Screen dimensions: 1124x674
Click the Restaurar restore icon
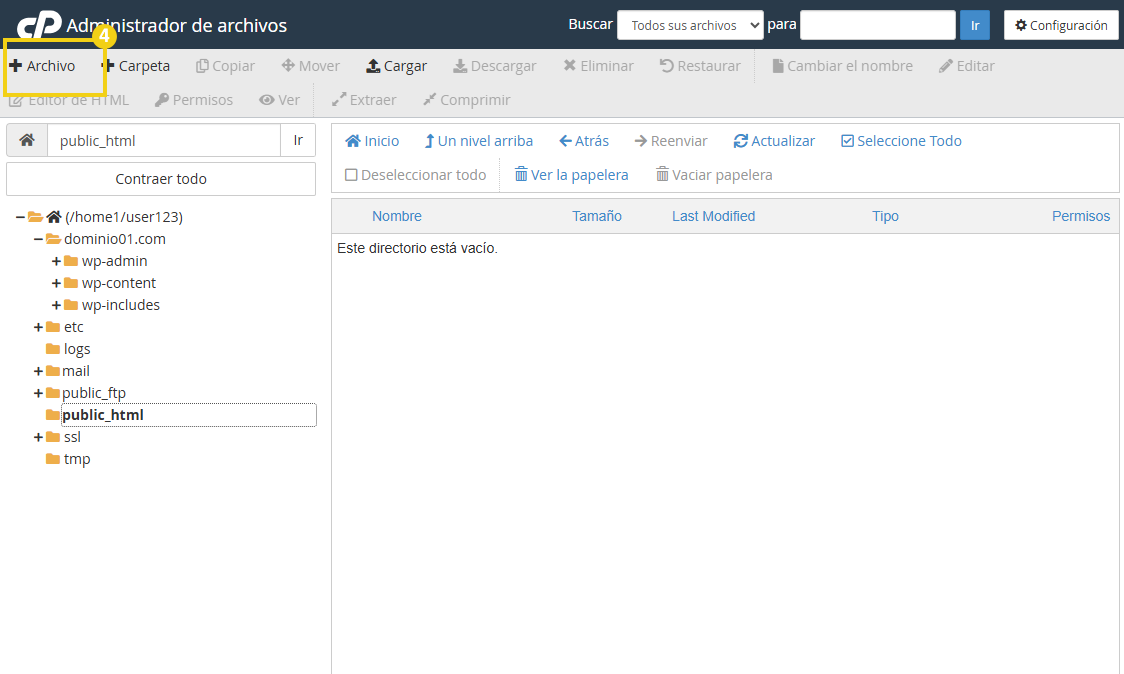point(667,66)
